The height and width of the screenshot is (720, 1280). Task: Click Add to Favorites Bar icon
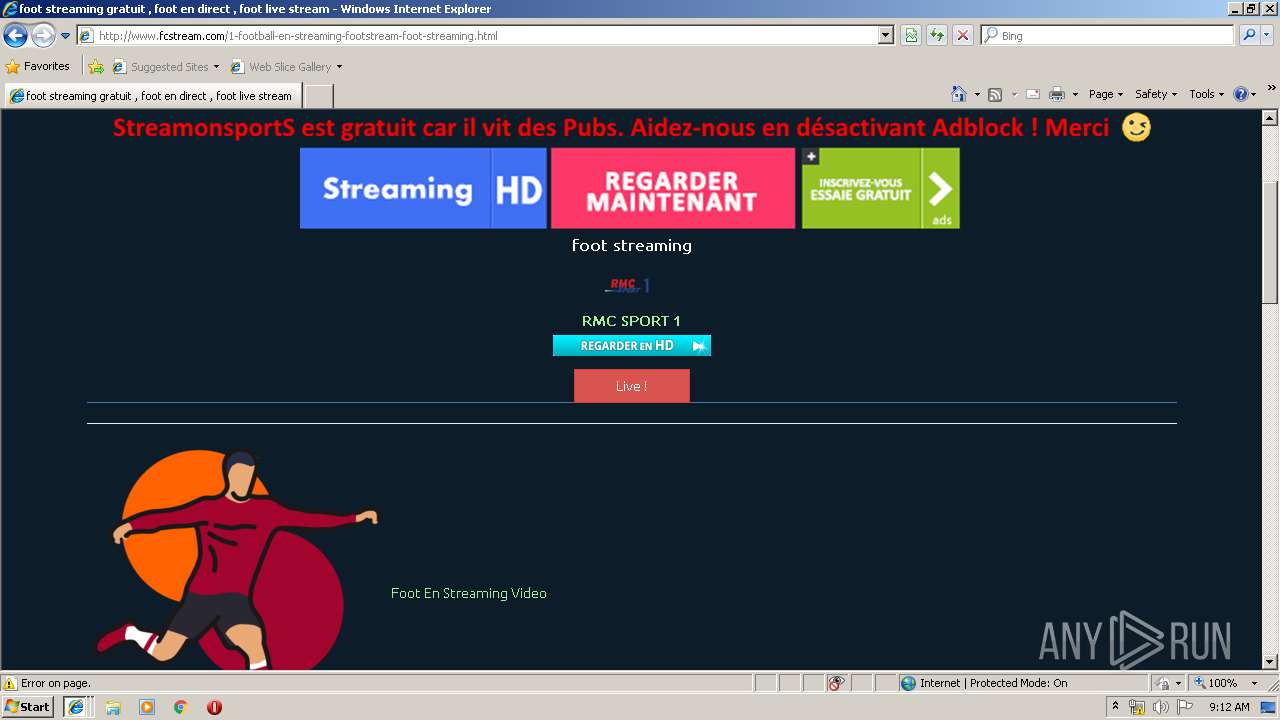96,67
